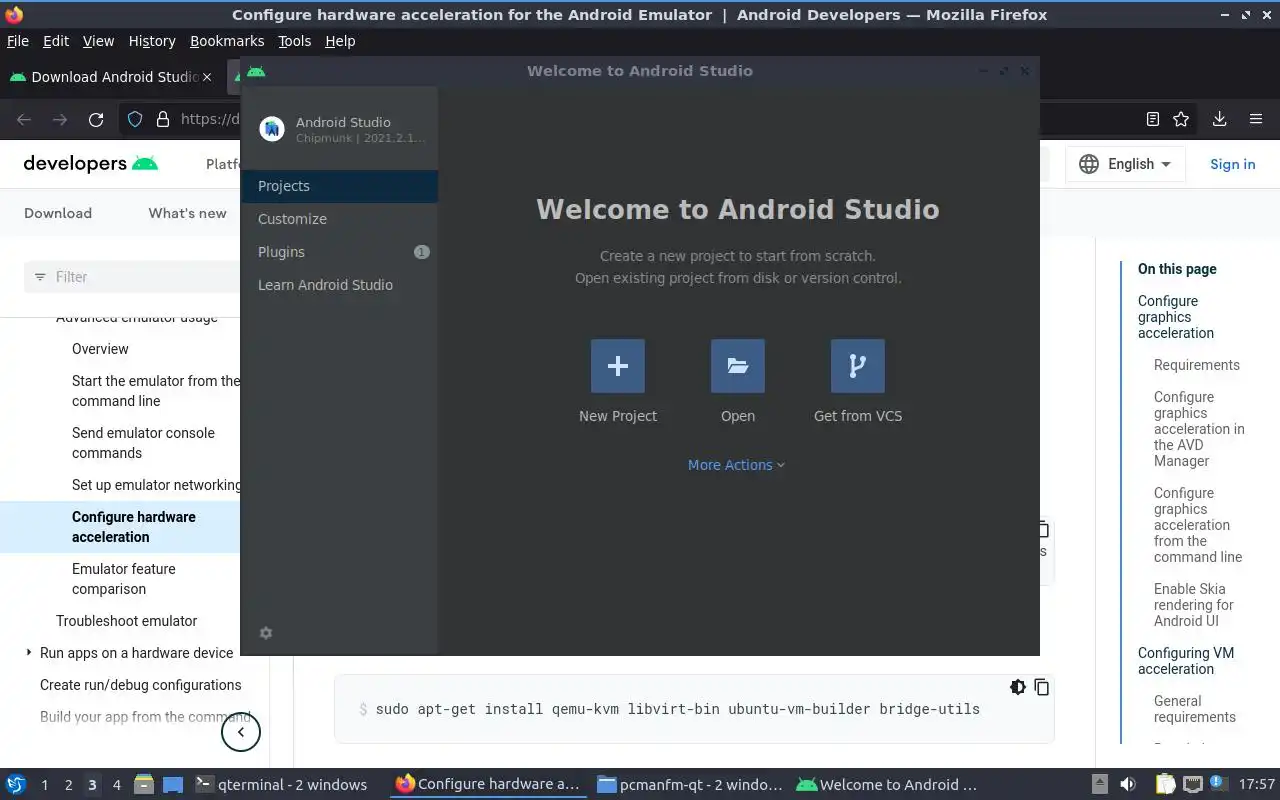This screenshot has width=1280, height=800.
Task: Click the Android developers logo
Action: (91, 164)
